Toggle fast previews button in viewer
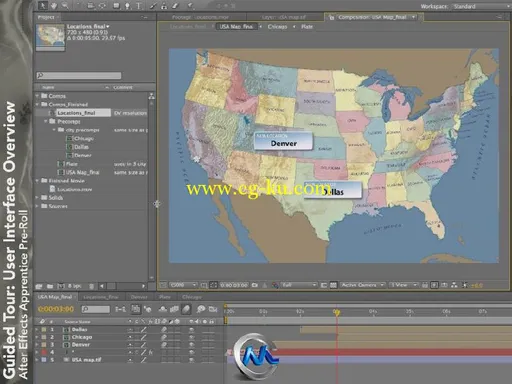This screenshot has height=384, width=512. (x=434, y=285)
